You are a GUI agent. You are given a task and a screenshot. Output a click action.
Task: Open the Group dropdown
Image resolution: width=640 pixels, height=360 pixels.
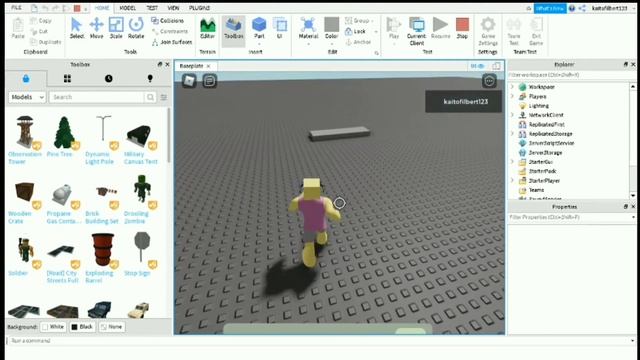point(359,20)
